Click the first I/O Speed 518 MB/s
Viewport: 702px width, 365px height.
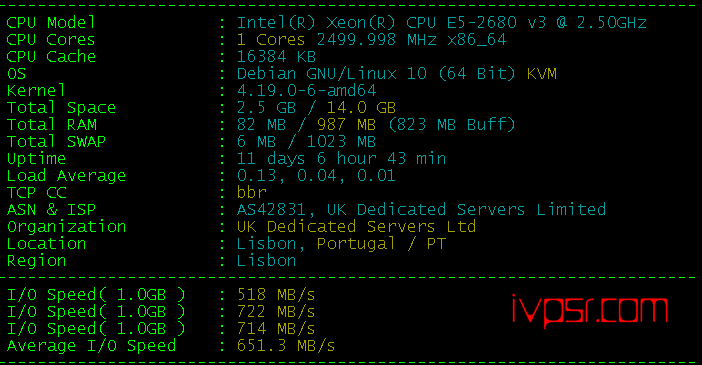(276, 295)
